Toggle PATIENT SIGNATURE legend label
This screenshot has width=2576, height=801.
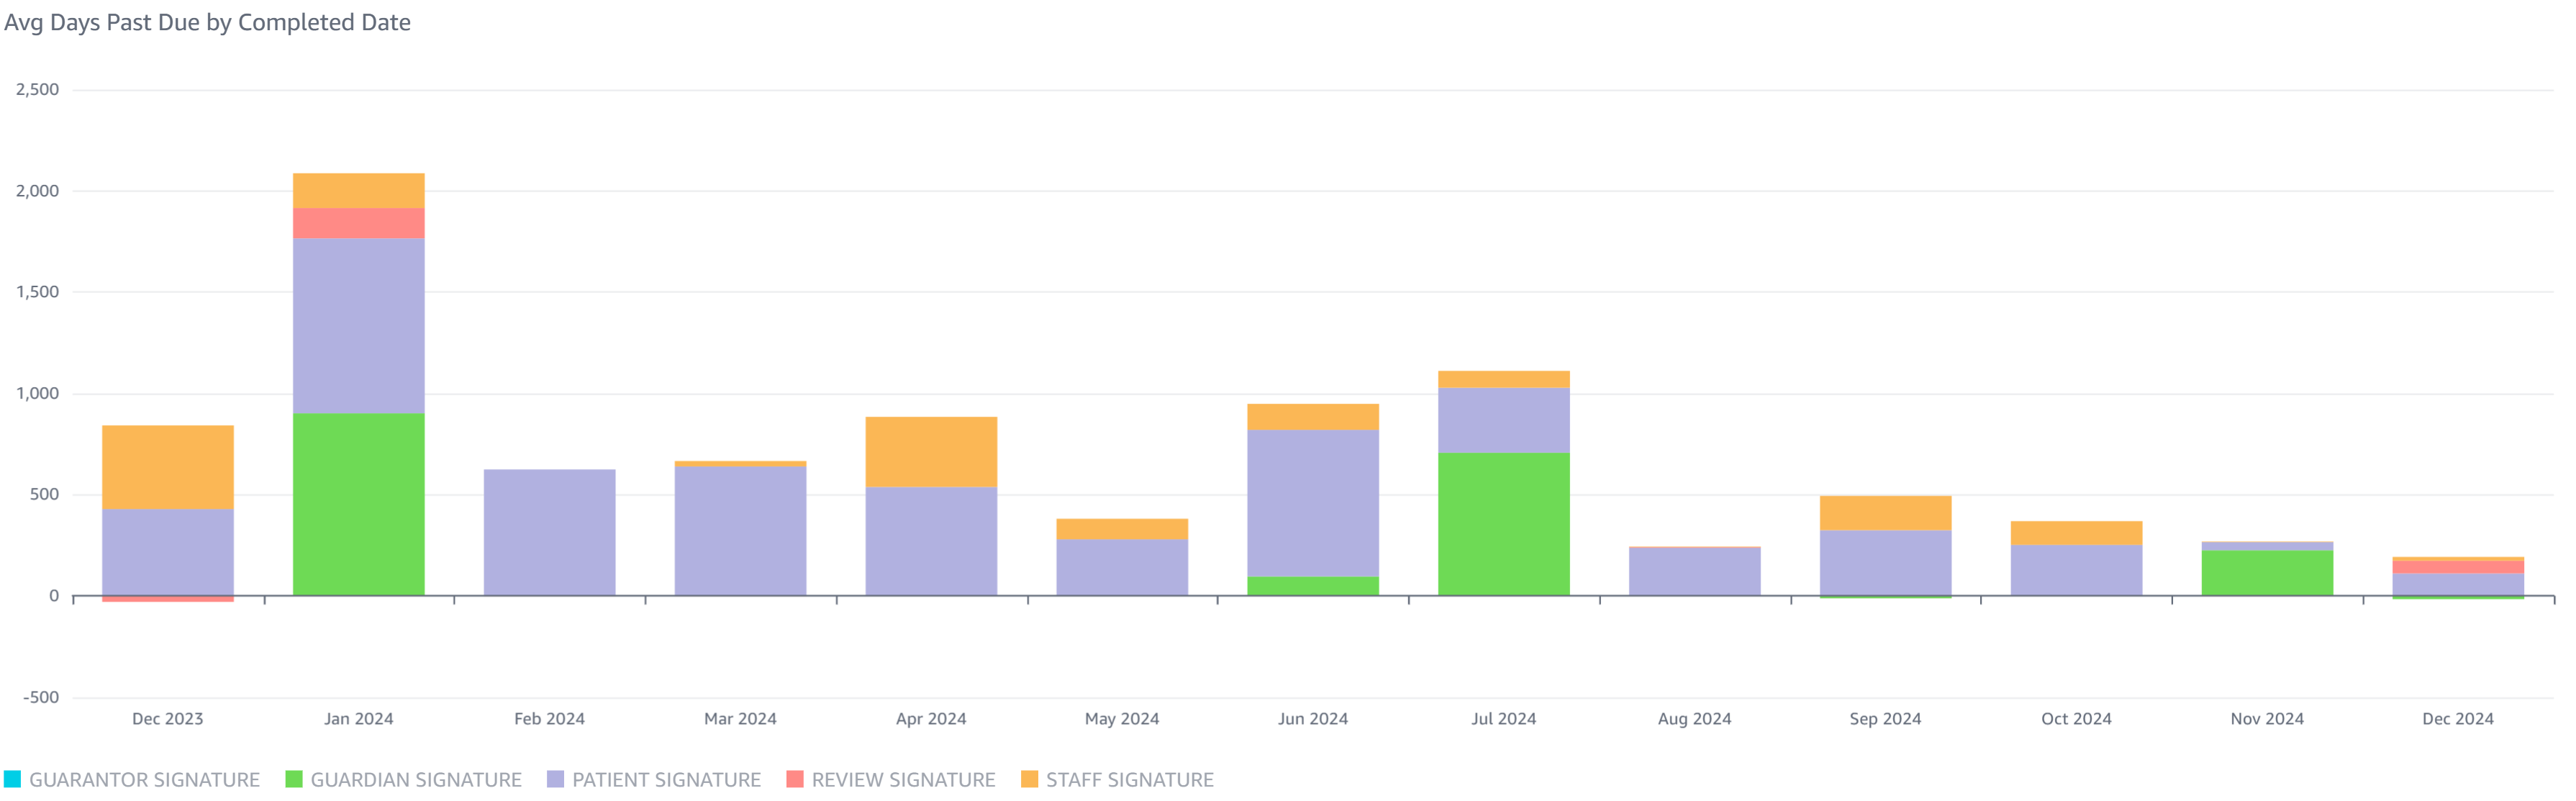[666, 780]
